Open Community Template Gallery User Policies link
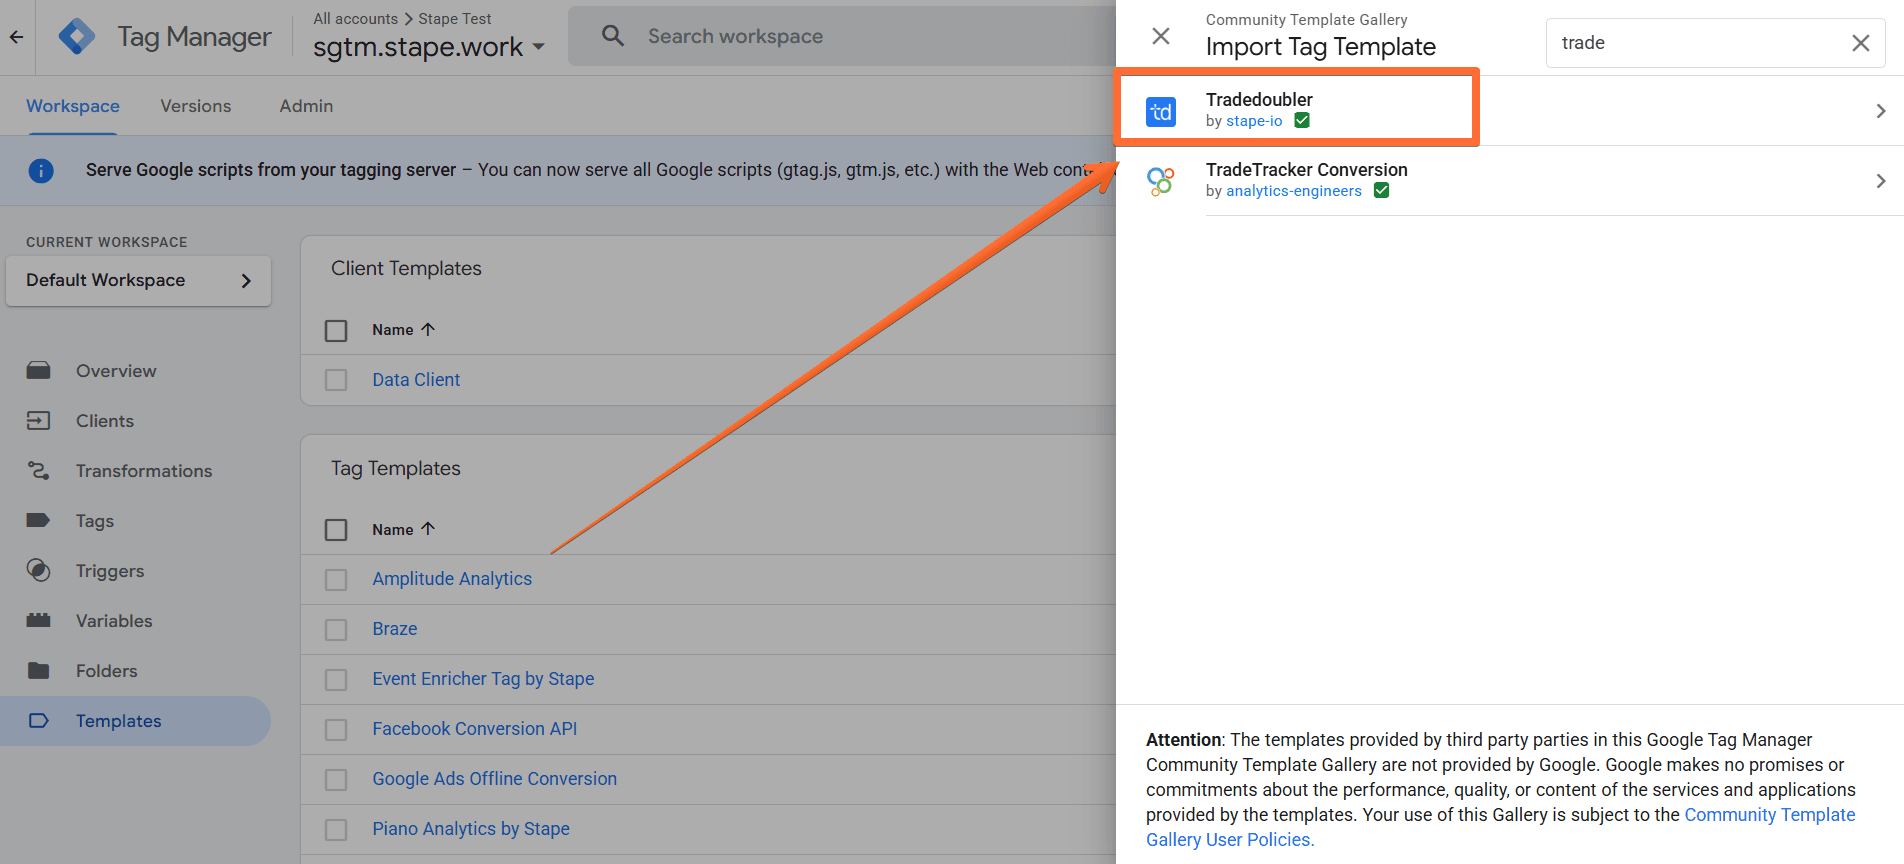The height and width of the screenshot is (864, 1904). pos(1769,815)
